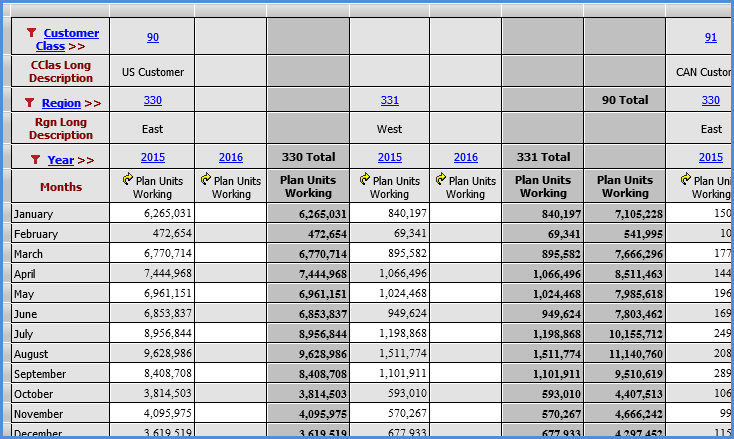
Task: Click the 330 Total column header
Action: pyautogui.click(x=307, y=157)
